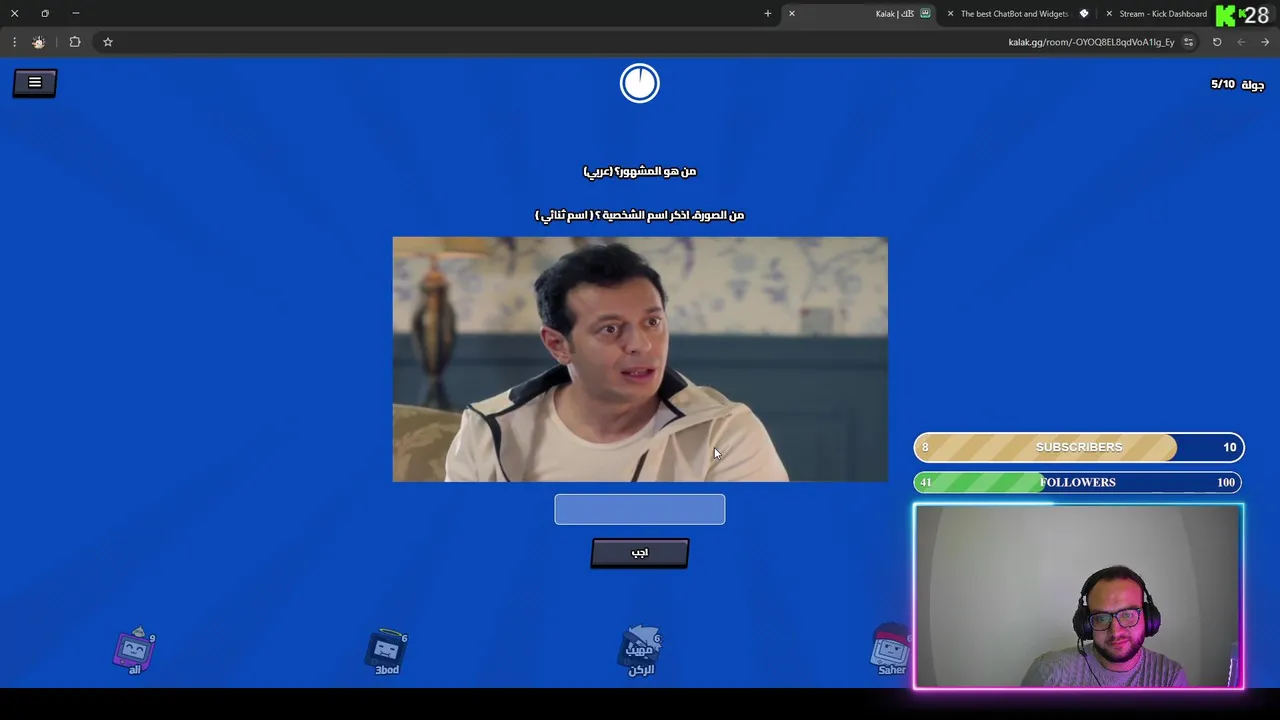Select the player avatar named ali
The width and height of the screenshot is (1280, 720).
[135, 651]
